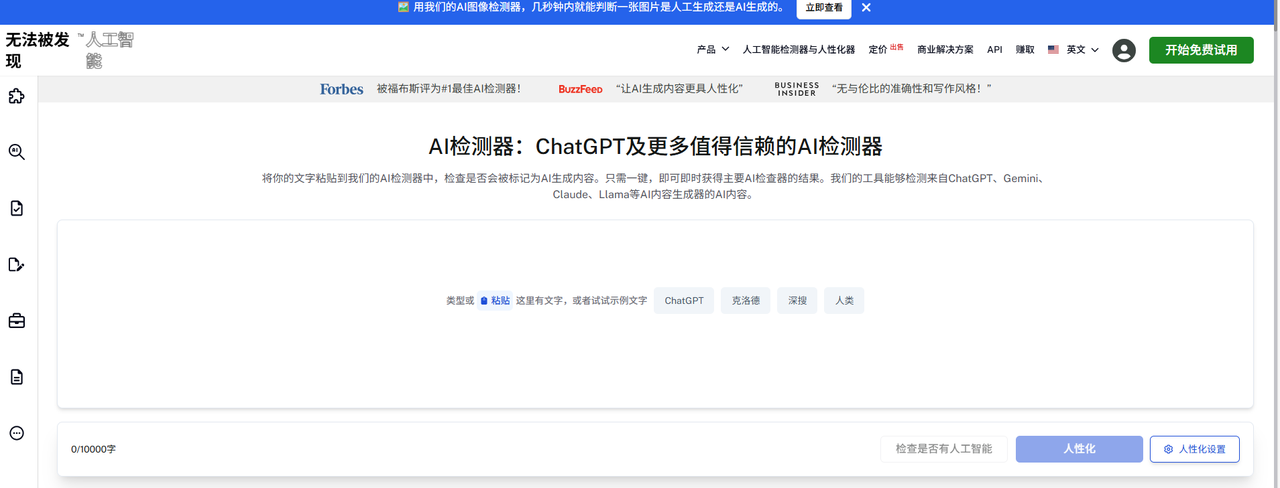The image size is (1280, 488).
Task: Open 商业解决方案 menu item
Action: coord(945,49)
